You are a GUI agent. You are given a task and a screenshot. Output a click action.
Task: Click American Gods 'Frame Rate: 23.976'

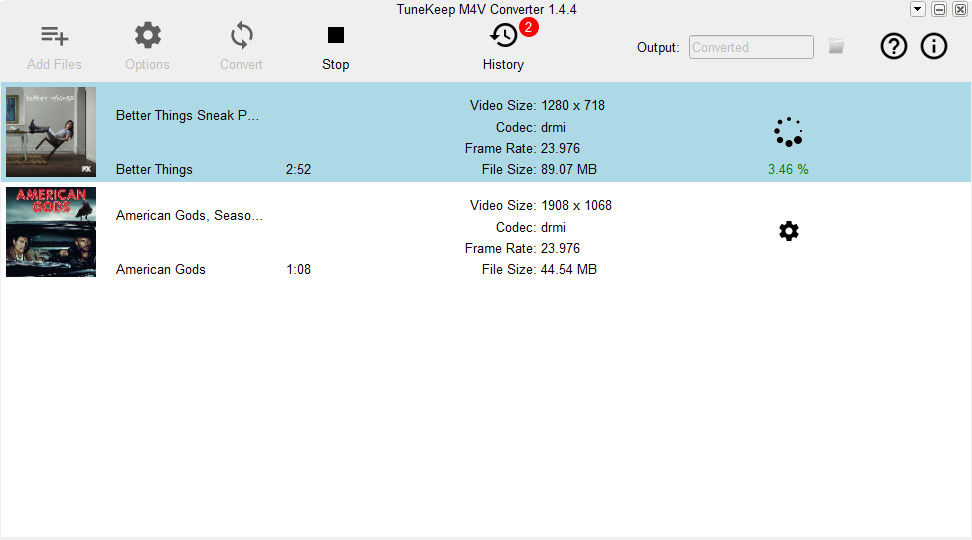pos(523,248)
